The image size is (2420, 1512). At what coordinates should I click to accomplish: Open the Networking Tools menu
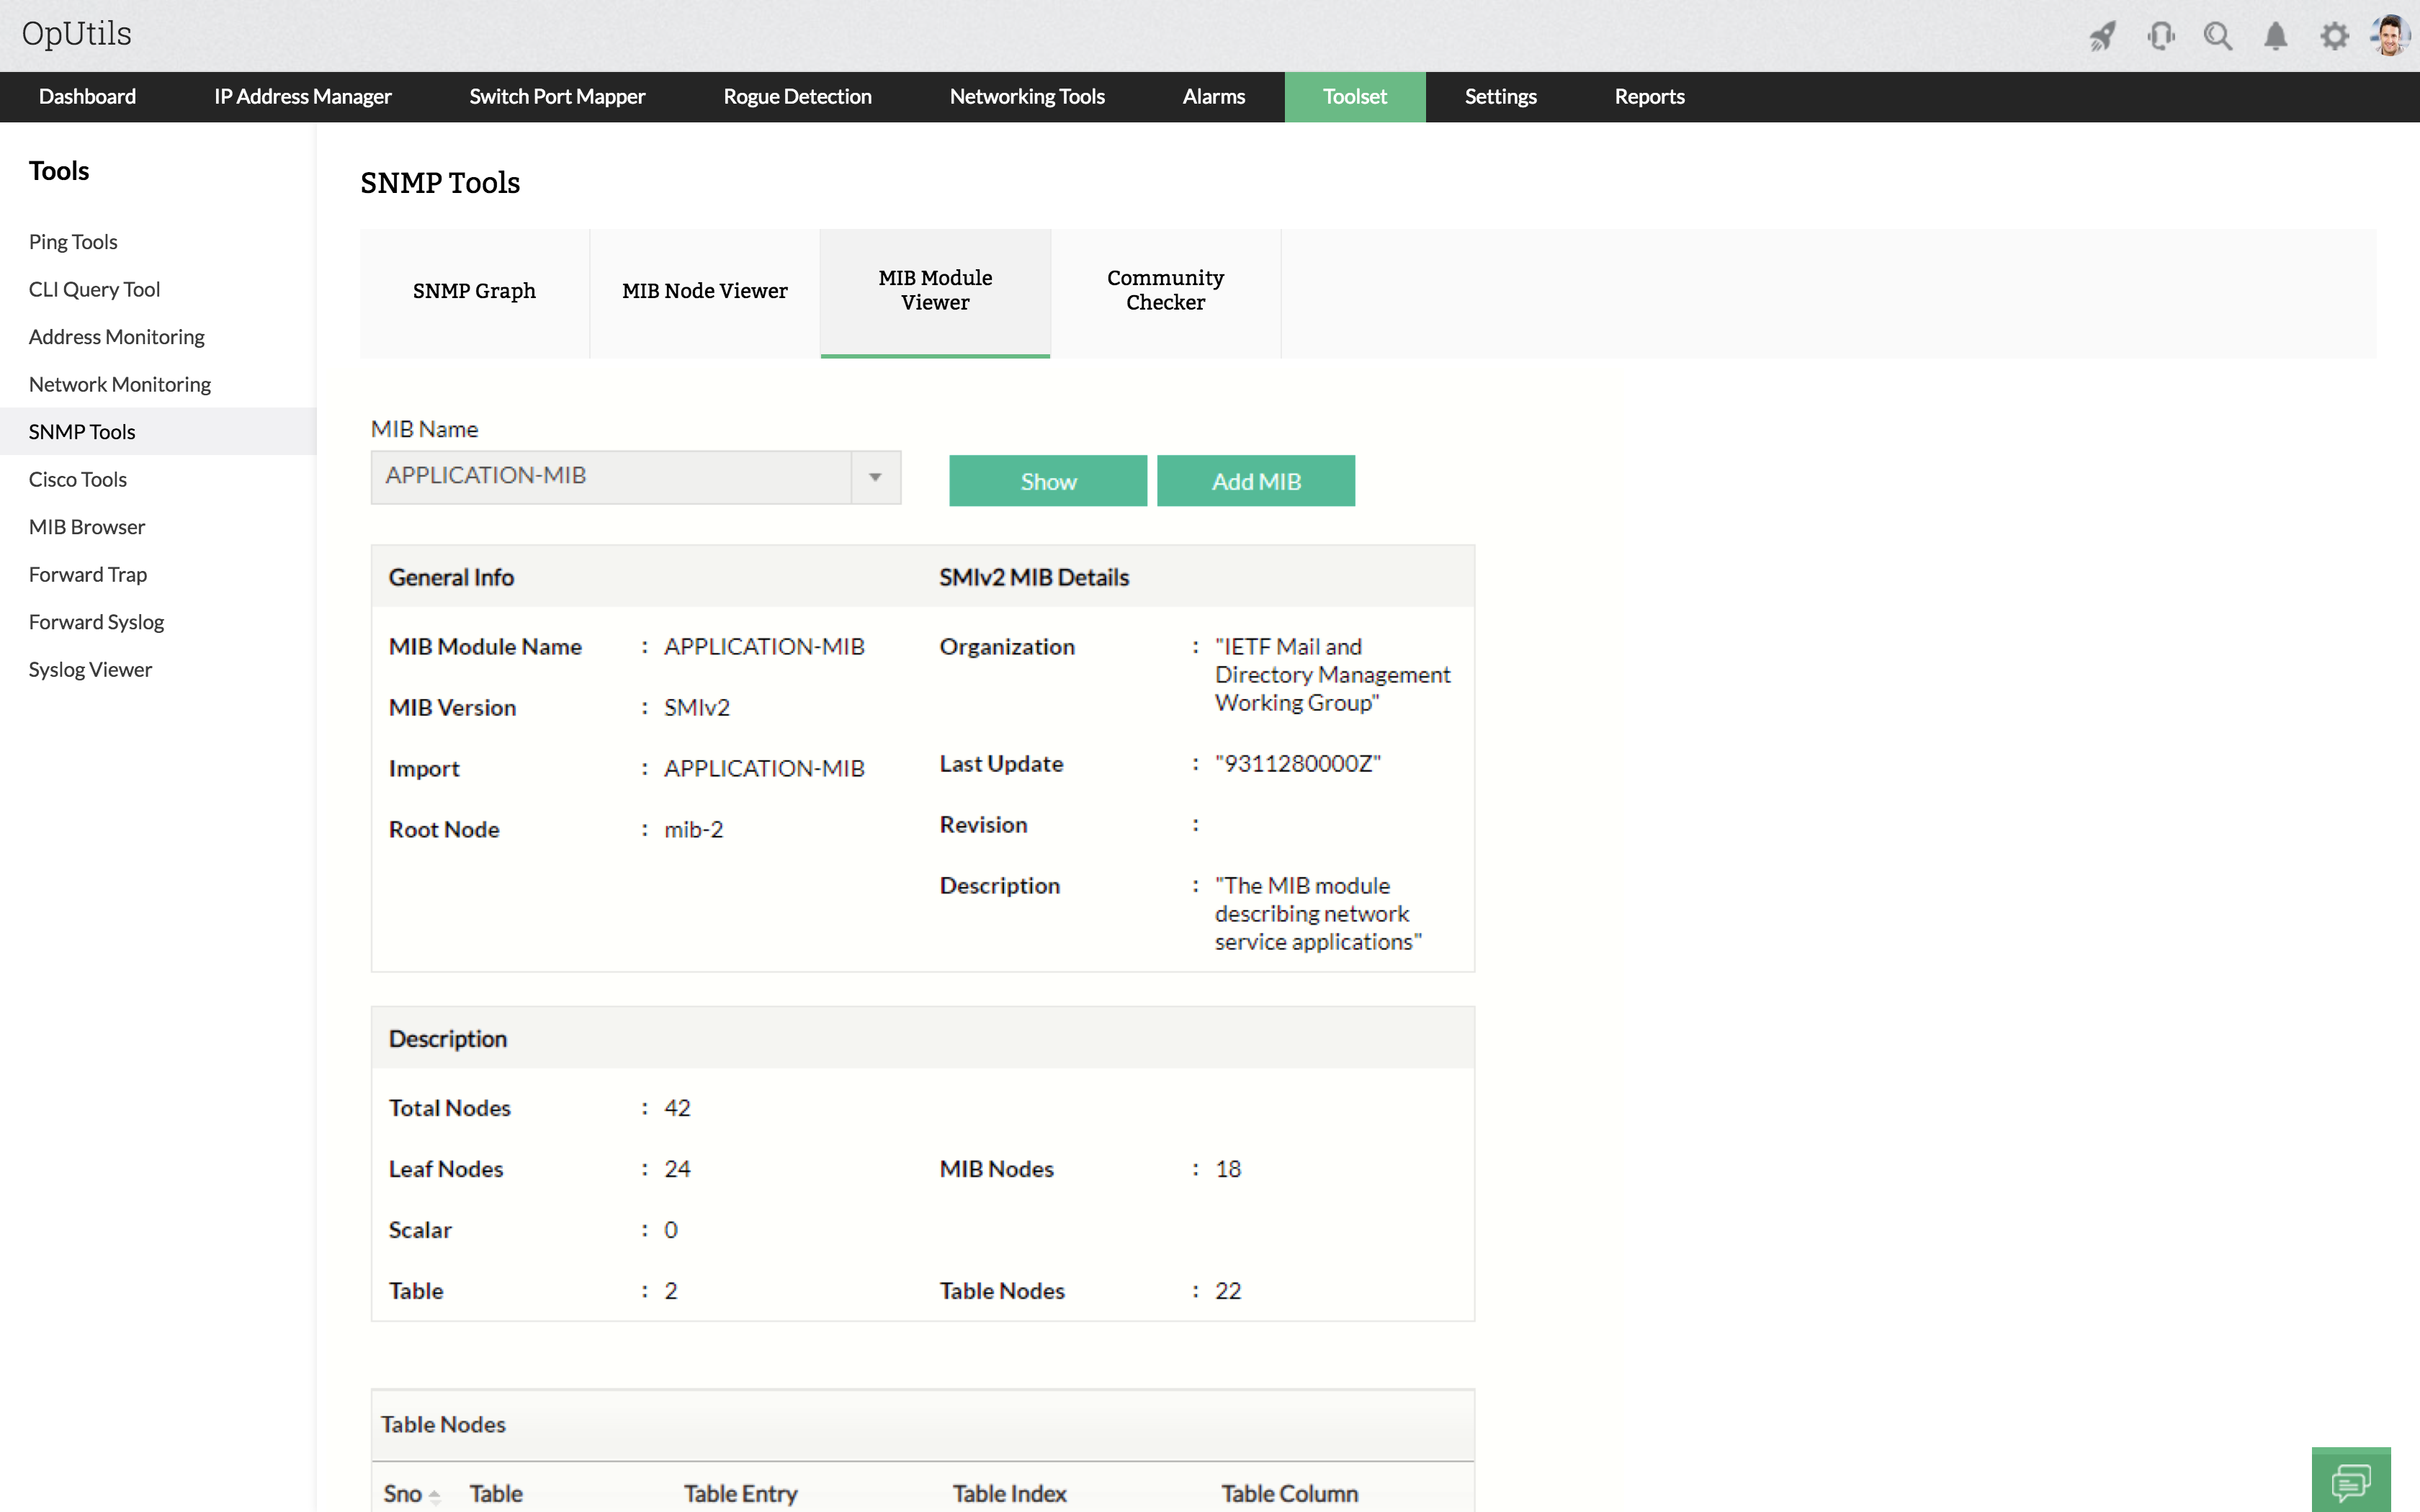(x=1027, y=97)
